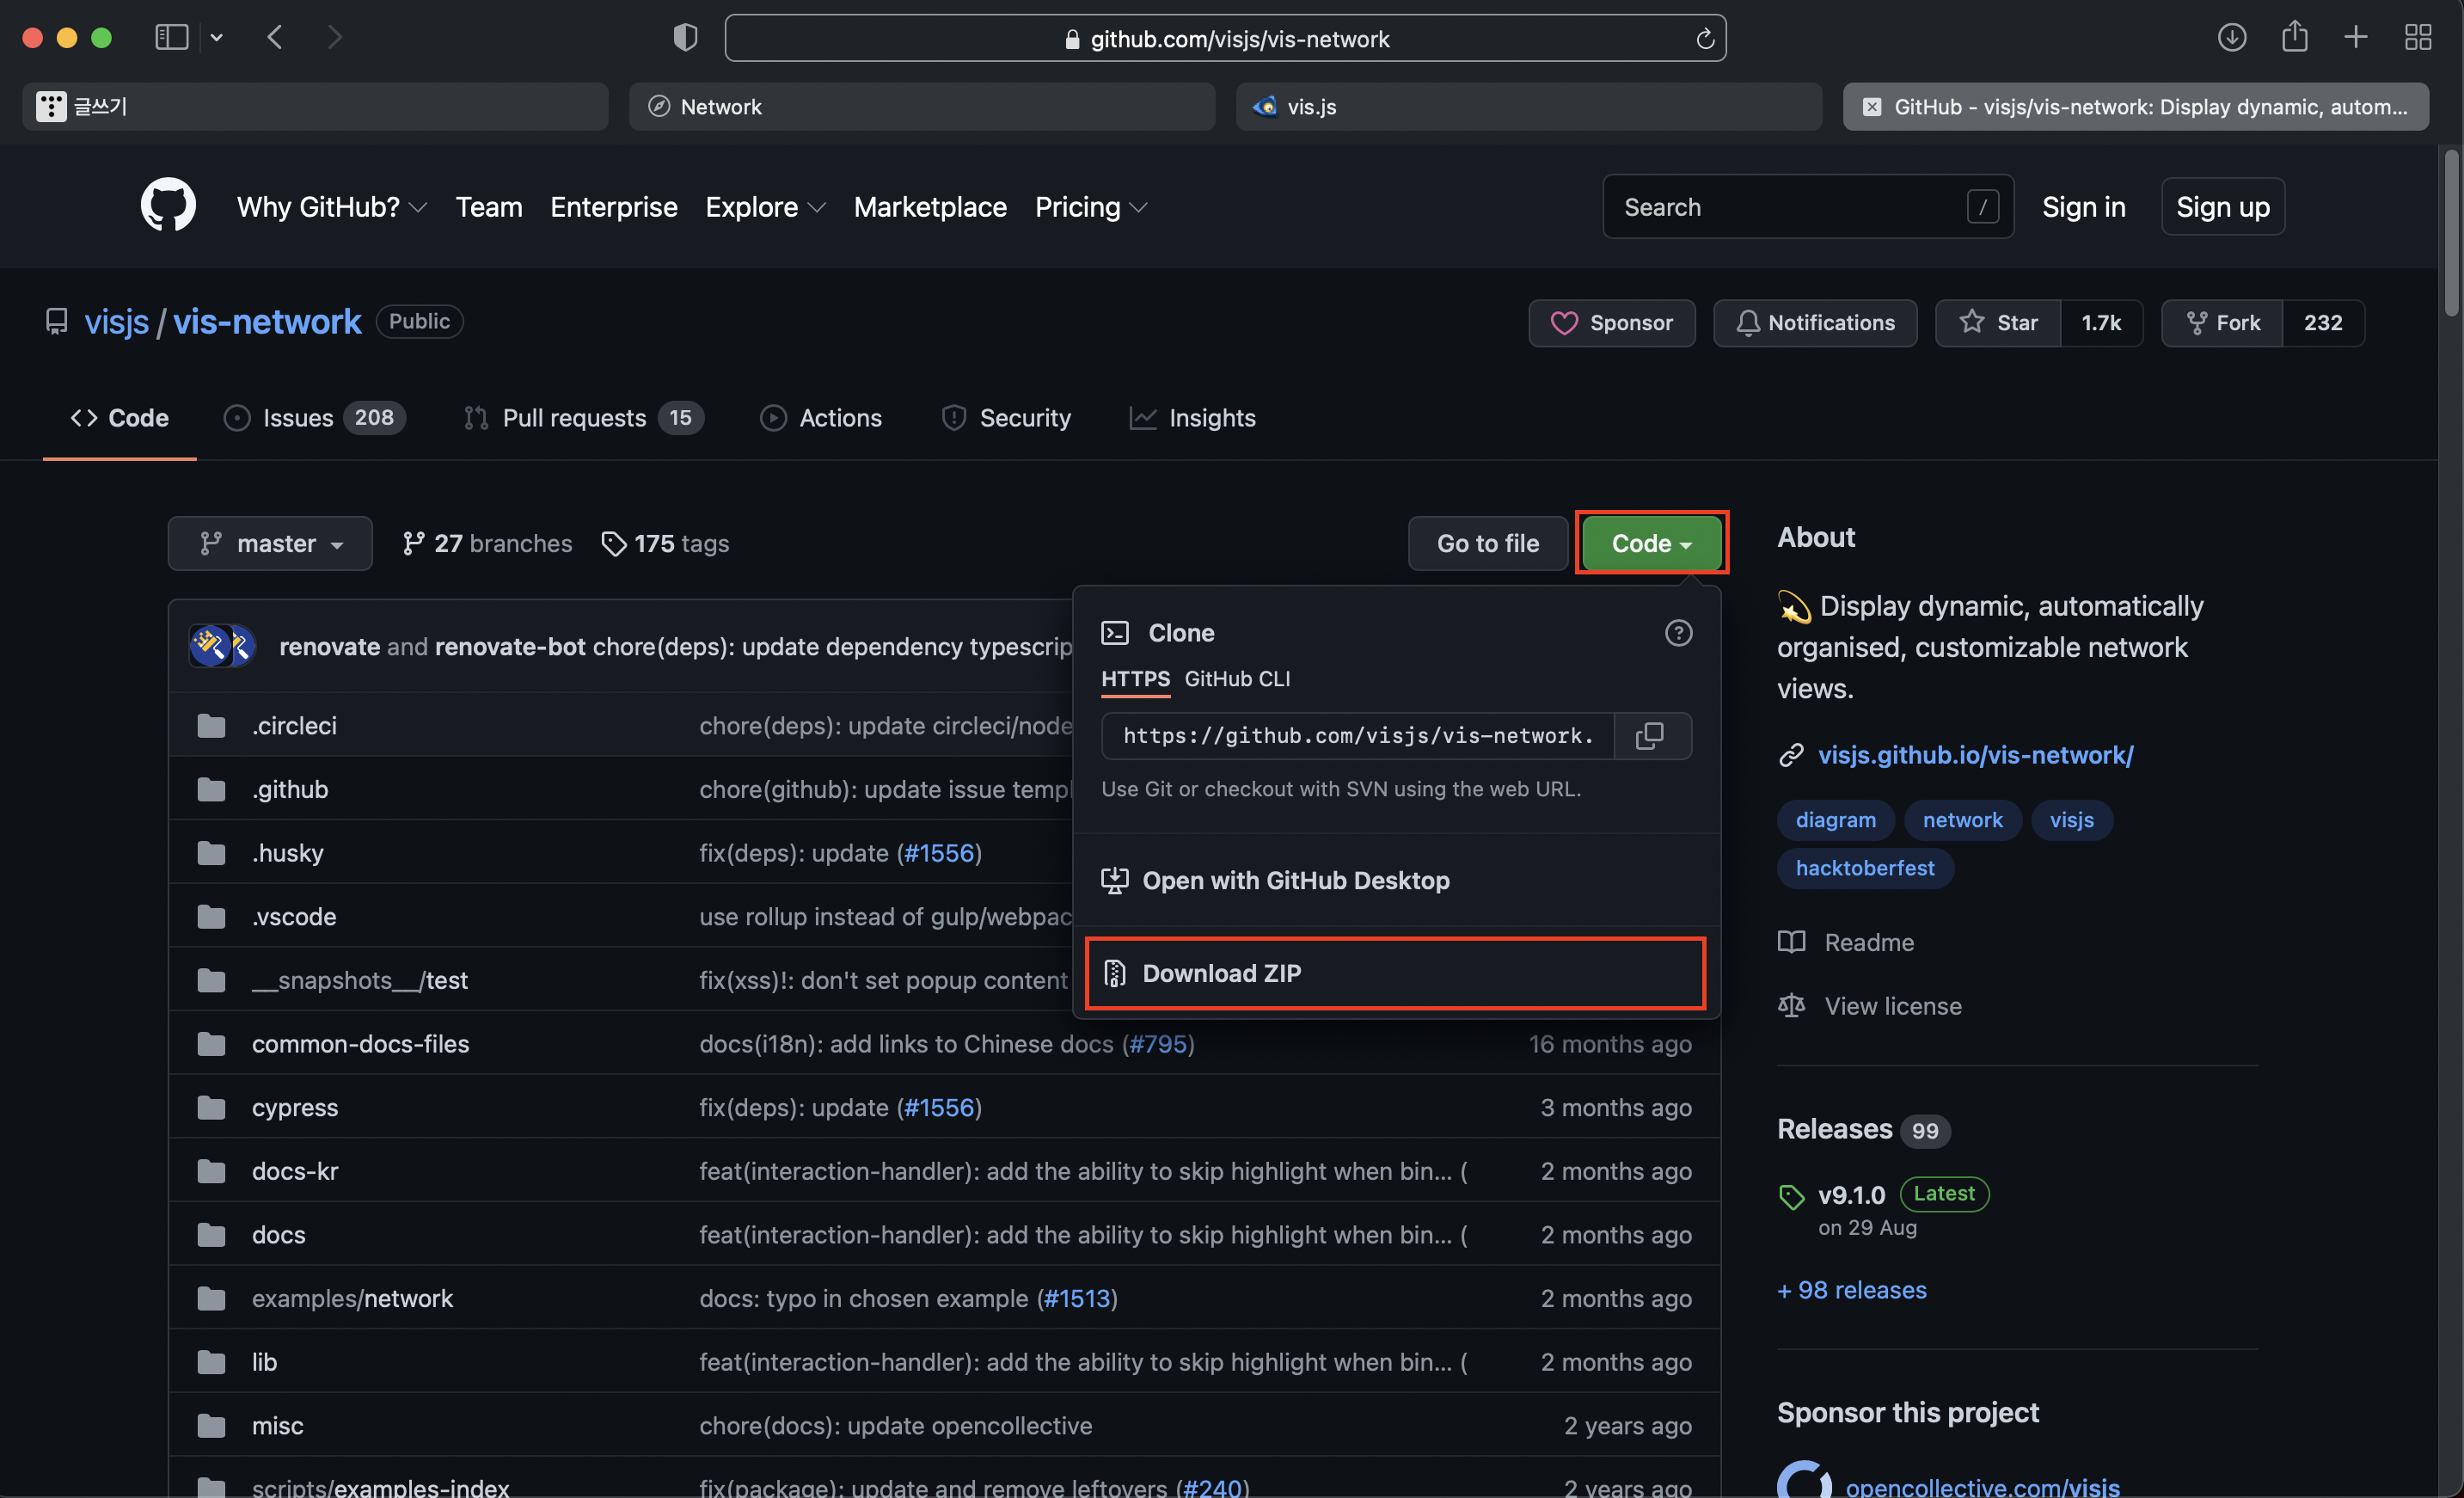Open the visjs.github.io/vis-network link
This screenshot has height=1498, width=2464.
click(1975, 755)
